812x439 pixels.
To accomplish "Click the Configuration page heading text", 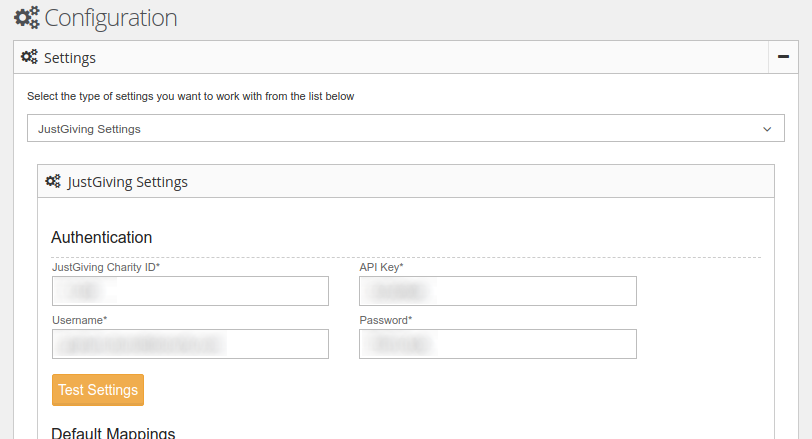I will click(111, 18).
